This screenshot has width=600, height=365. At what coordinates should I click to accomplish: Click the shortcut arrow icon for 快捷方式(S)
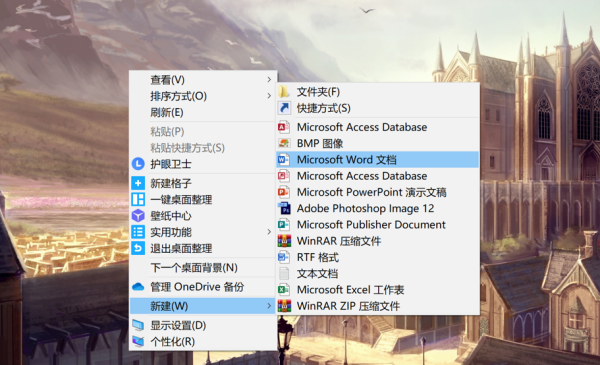pyautogui.click(x=284, y=108)
